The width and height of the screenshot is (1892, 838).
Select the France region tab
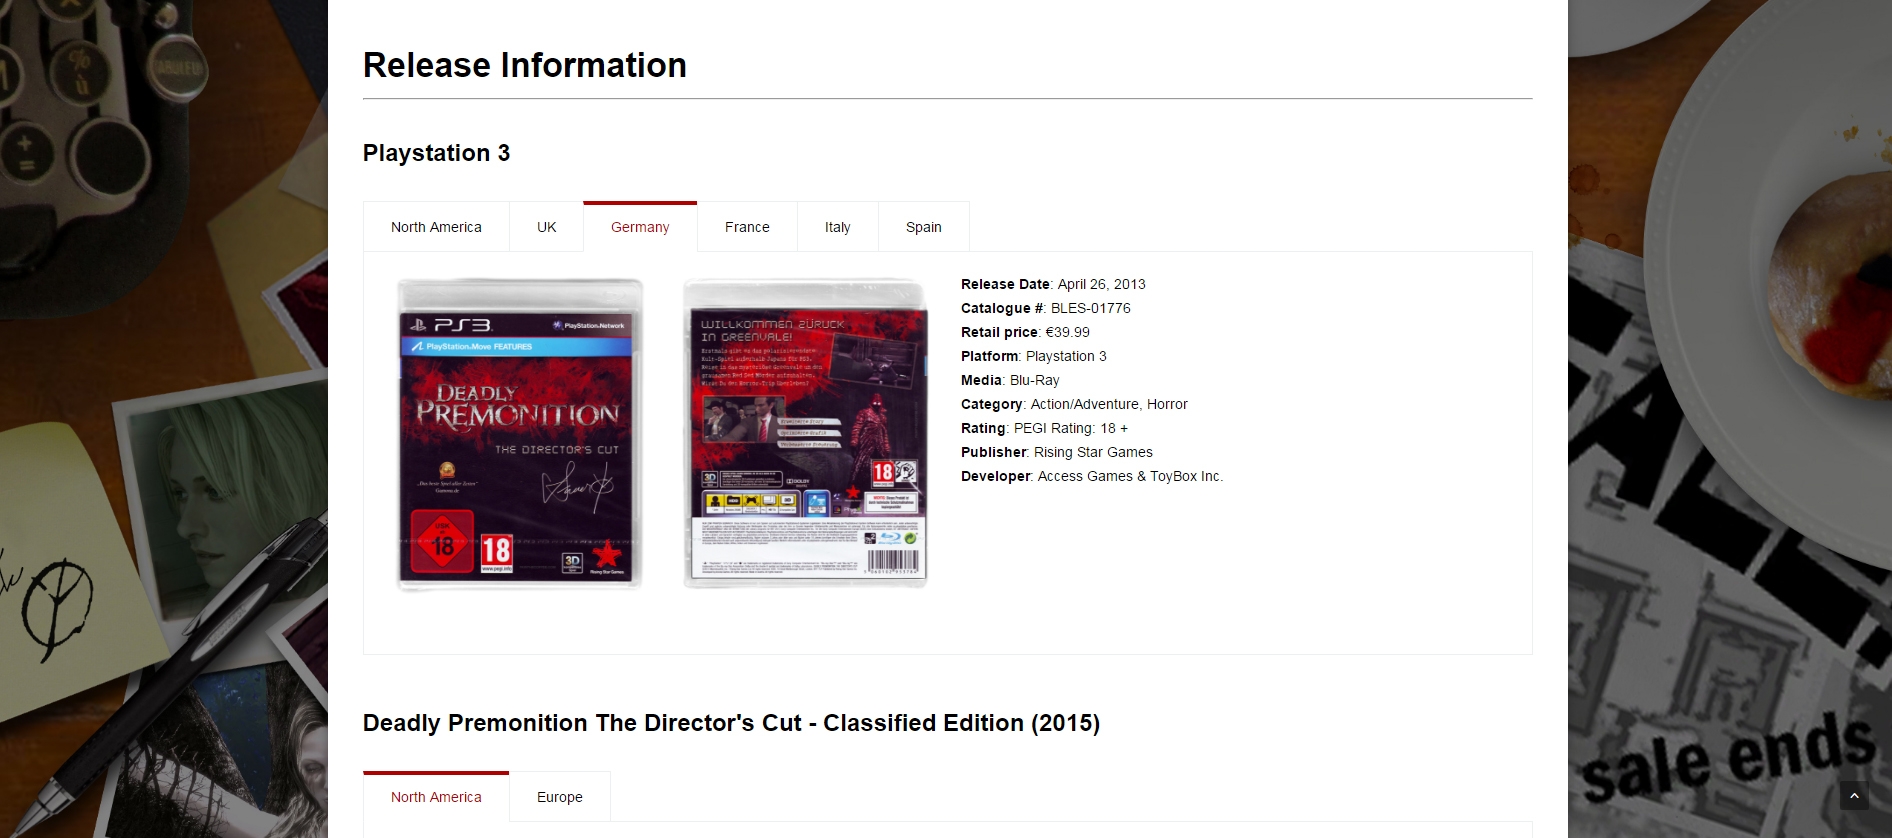click(x=747, y=227)
